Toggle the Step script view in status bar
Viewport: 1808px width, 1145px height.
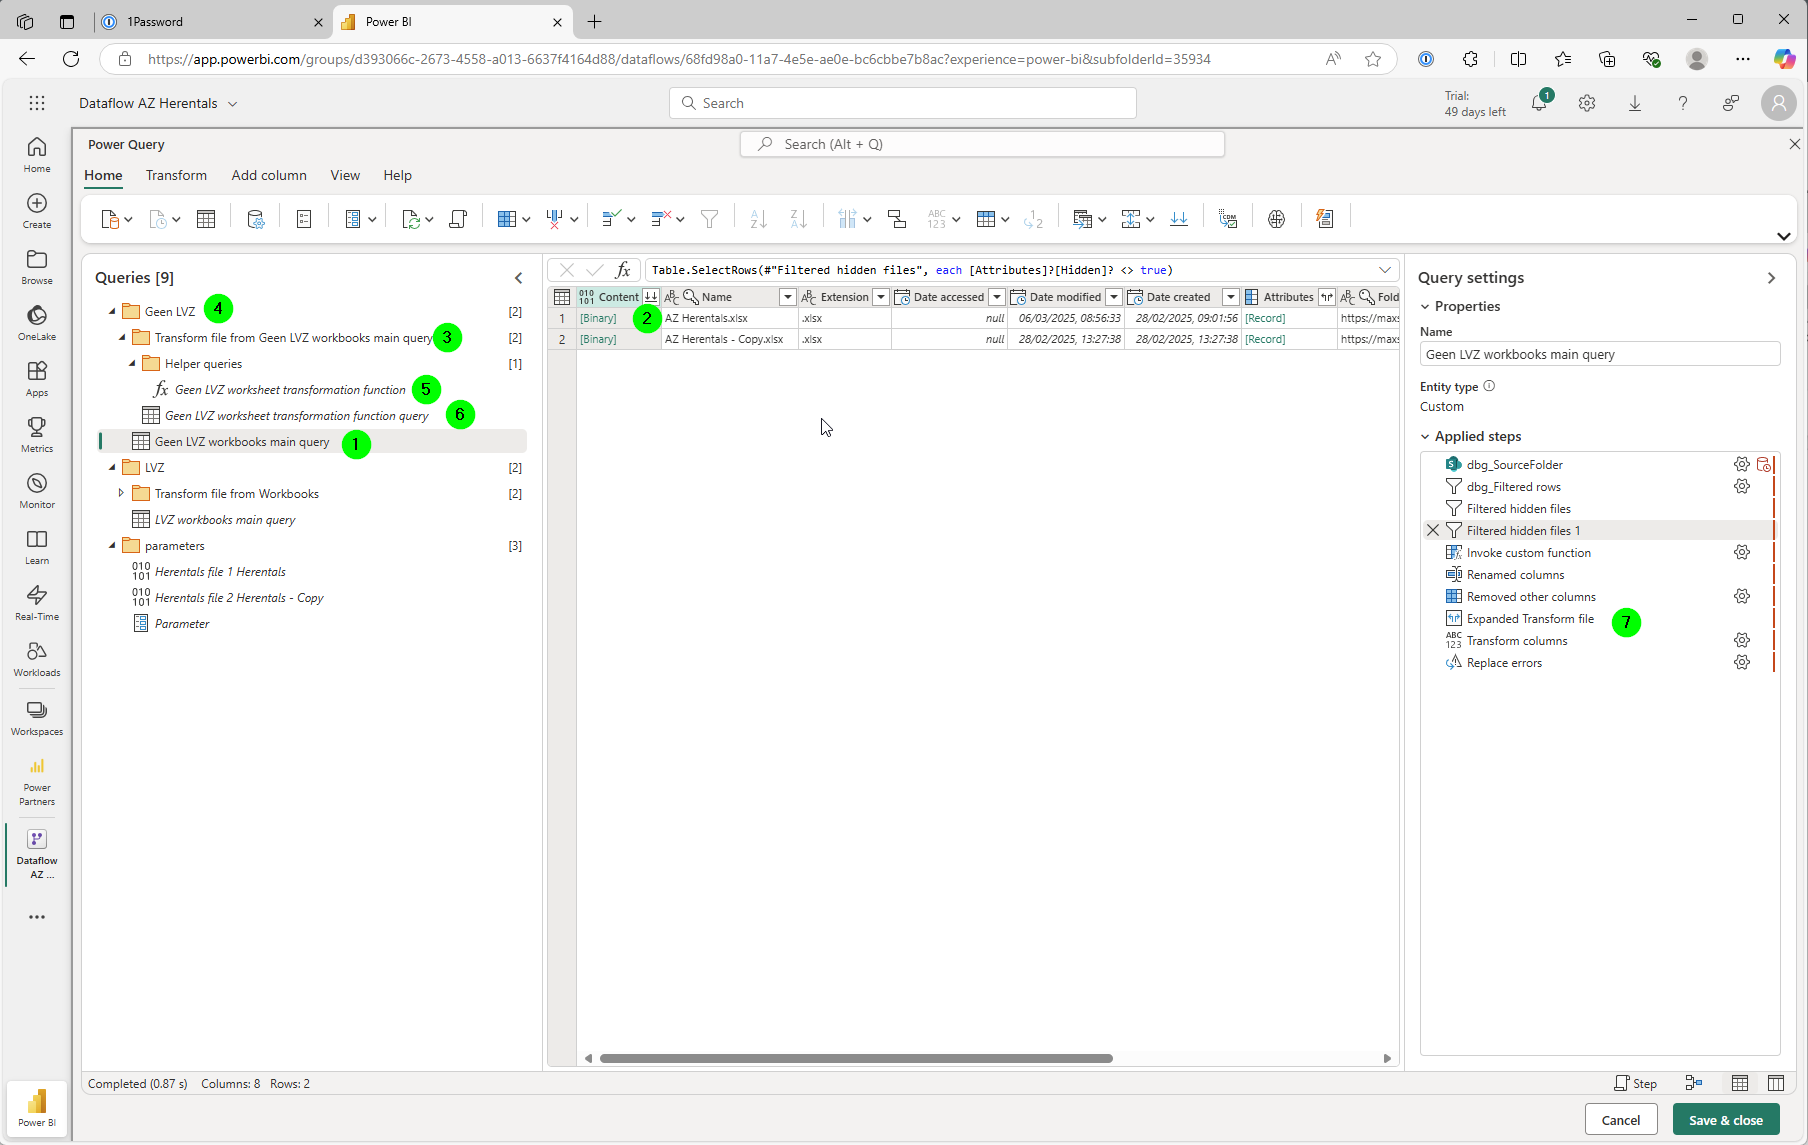coord(1635,1083)
